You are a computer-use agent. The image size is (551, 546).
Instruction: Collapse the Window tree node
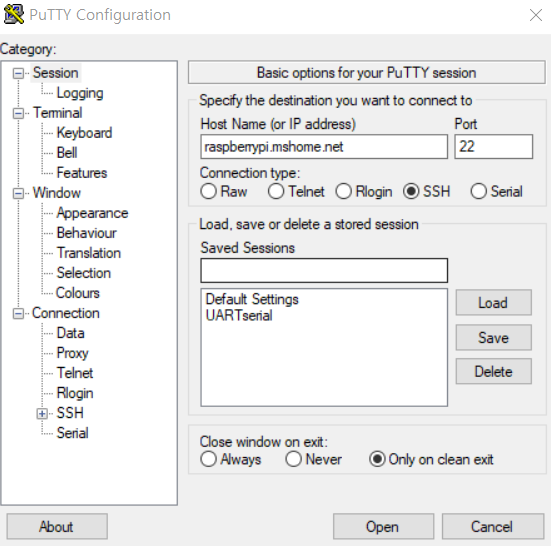pyautogui.click(x=18, y=193)
